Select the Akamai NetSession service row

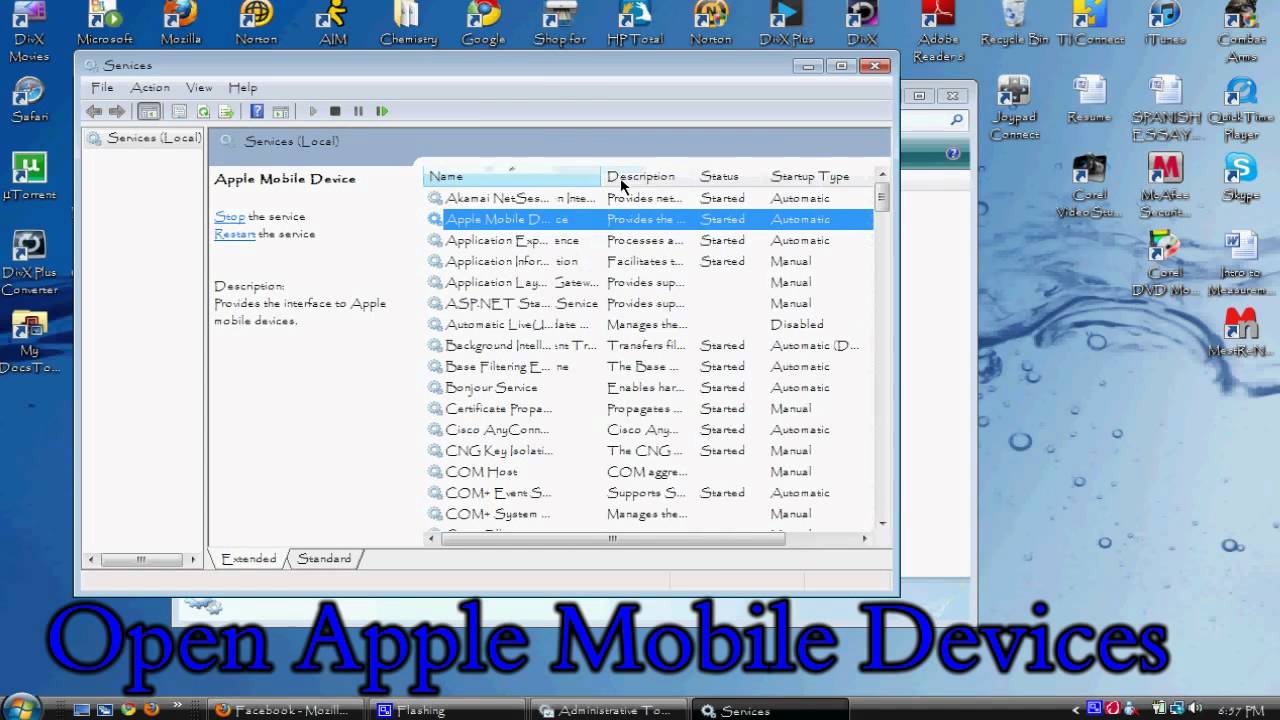click(649, 198)
